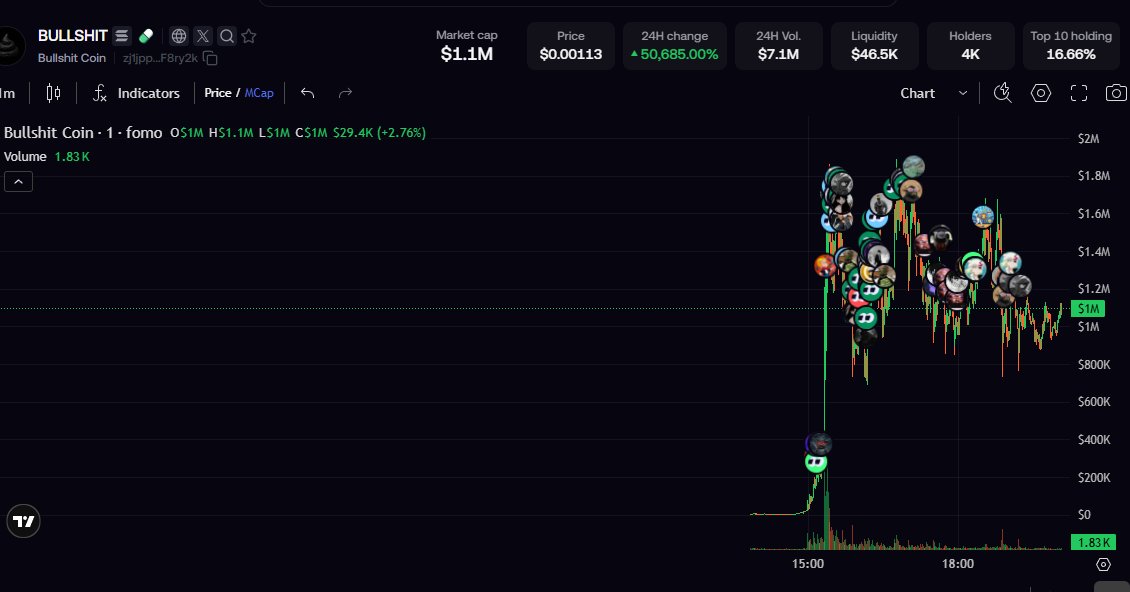Click the dark avatar marker near $400K
The image size is (1130, 592).
(819, 443)
